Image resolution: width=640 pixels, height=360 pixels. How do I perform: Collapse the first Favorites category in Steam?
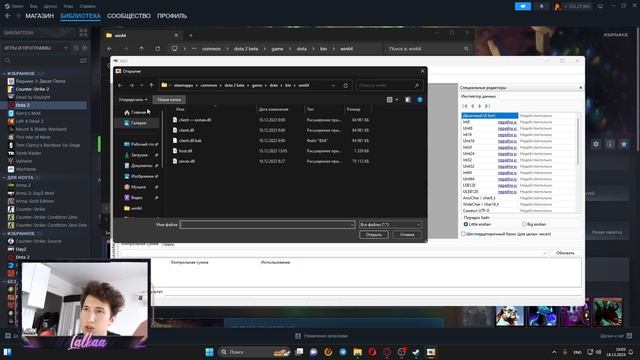click(x=4, y=73)
